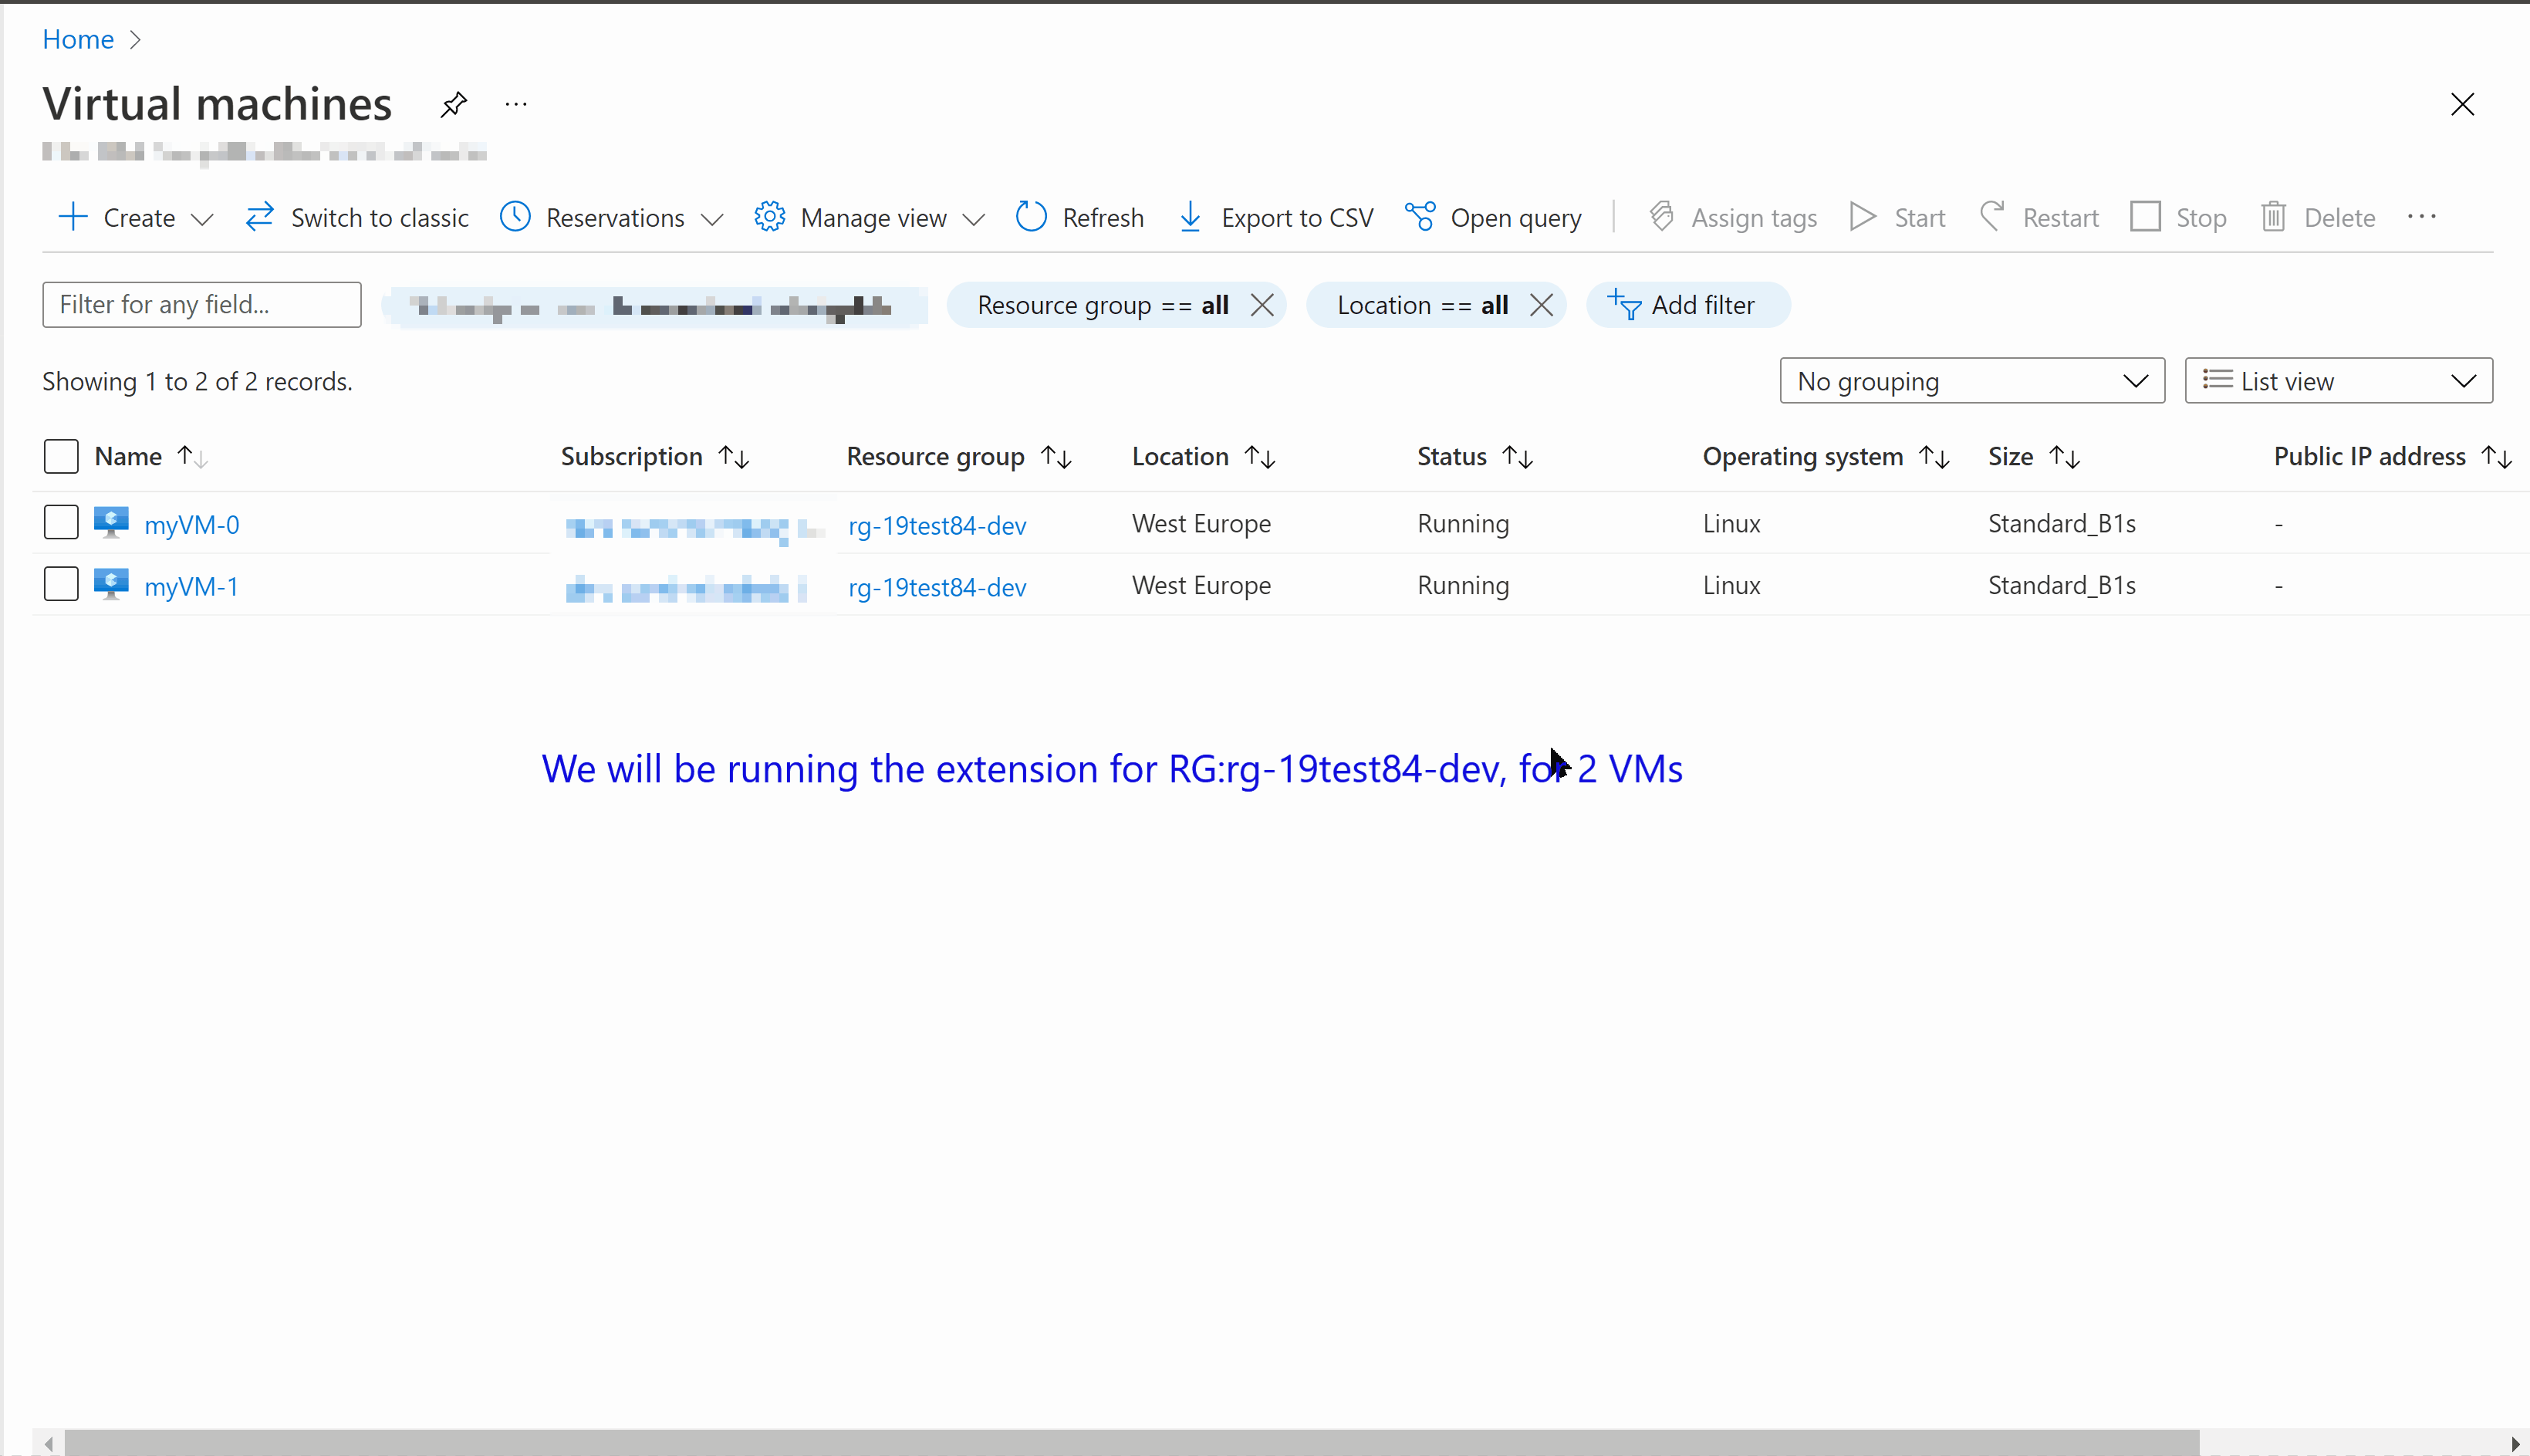Click the Export to CSV download icon
This screenshot has width=2530, height=1456.
[1189, 217]
